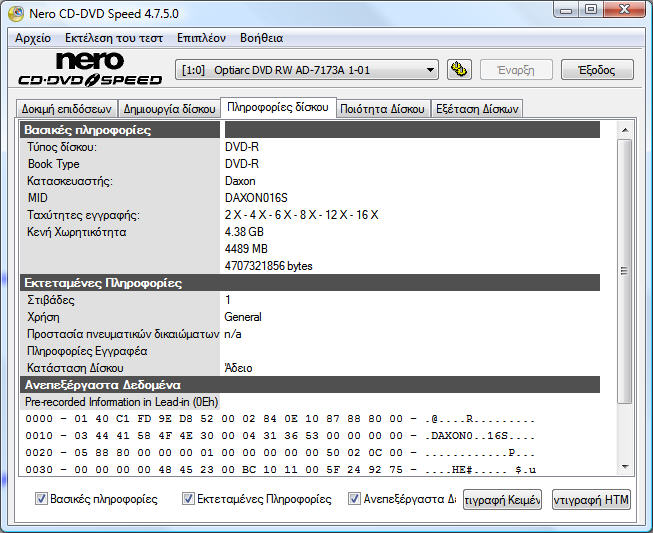Close the Nero CD-DVD Speed window
The image size is (653, 533).
pyautogui.click(x=624, y=10)
